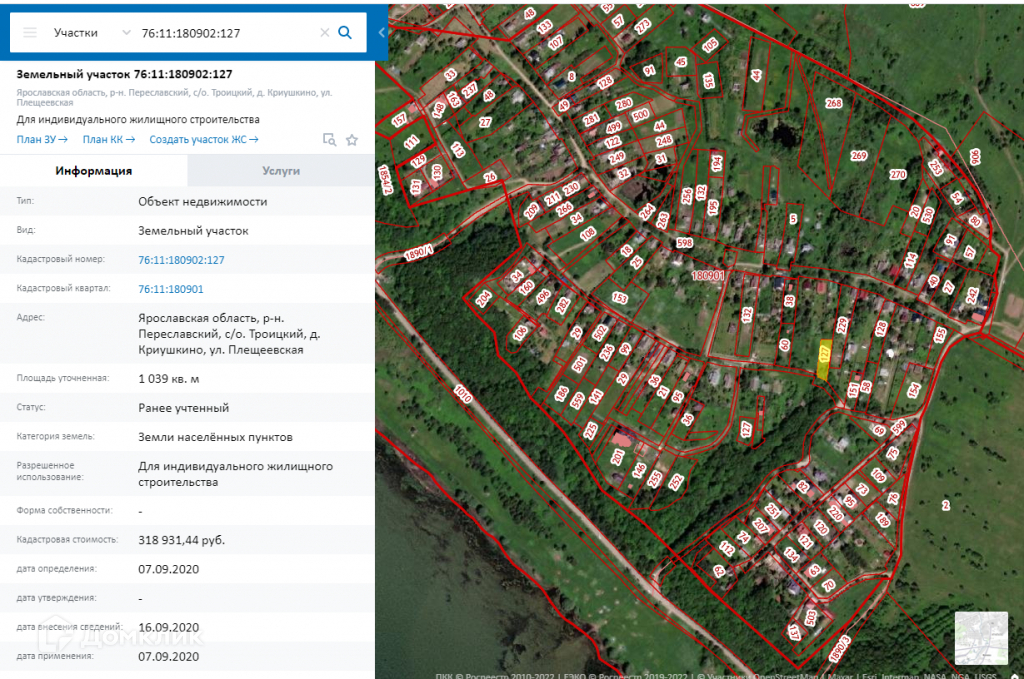
Task: Select the 16.09.2020 date entry
Action: 168,627
